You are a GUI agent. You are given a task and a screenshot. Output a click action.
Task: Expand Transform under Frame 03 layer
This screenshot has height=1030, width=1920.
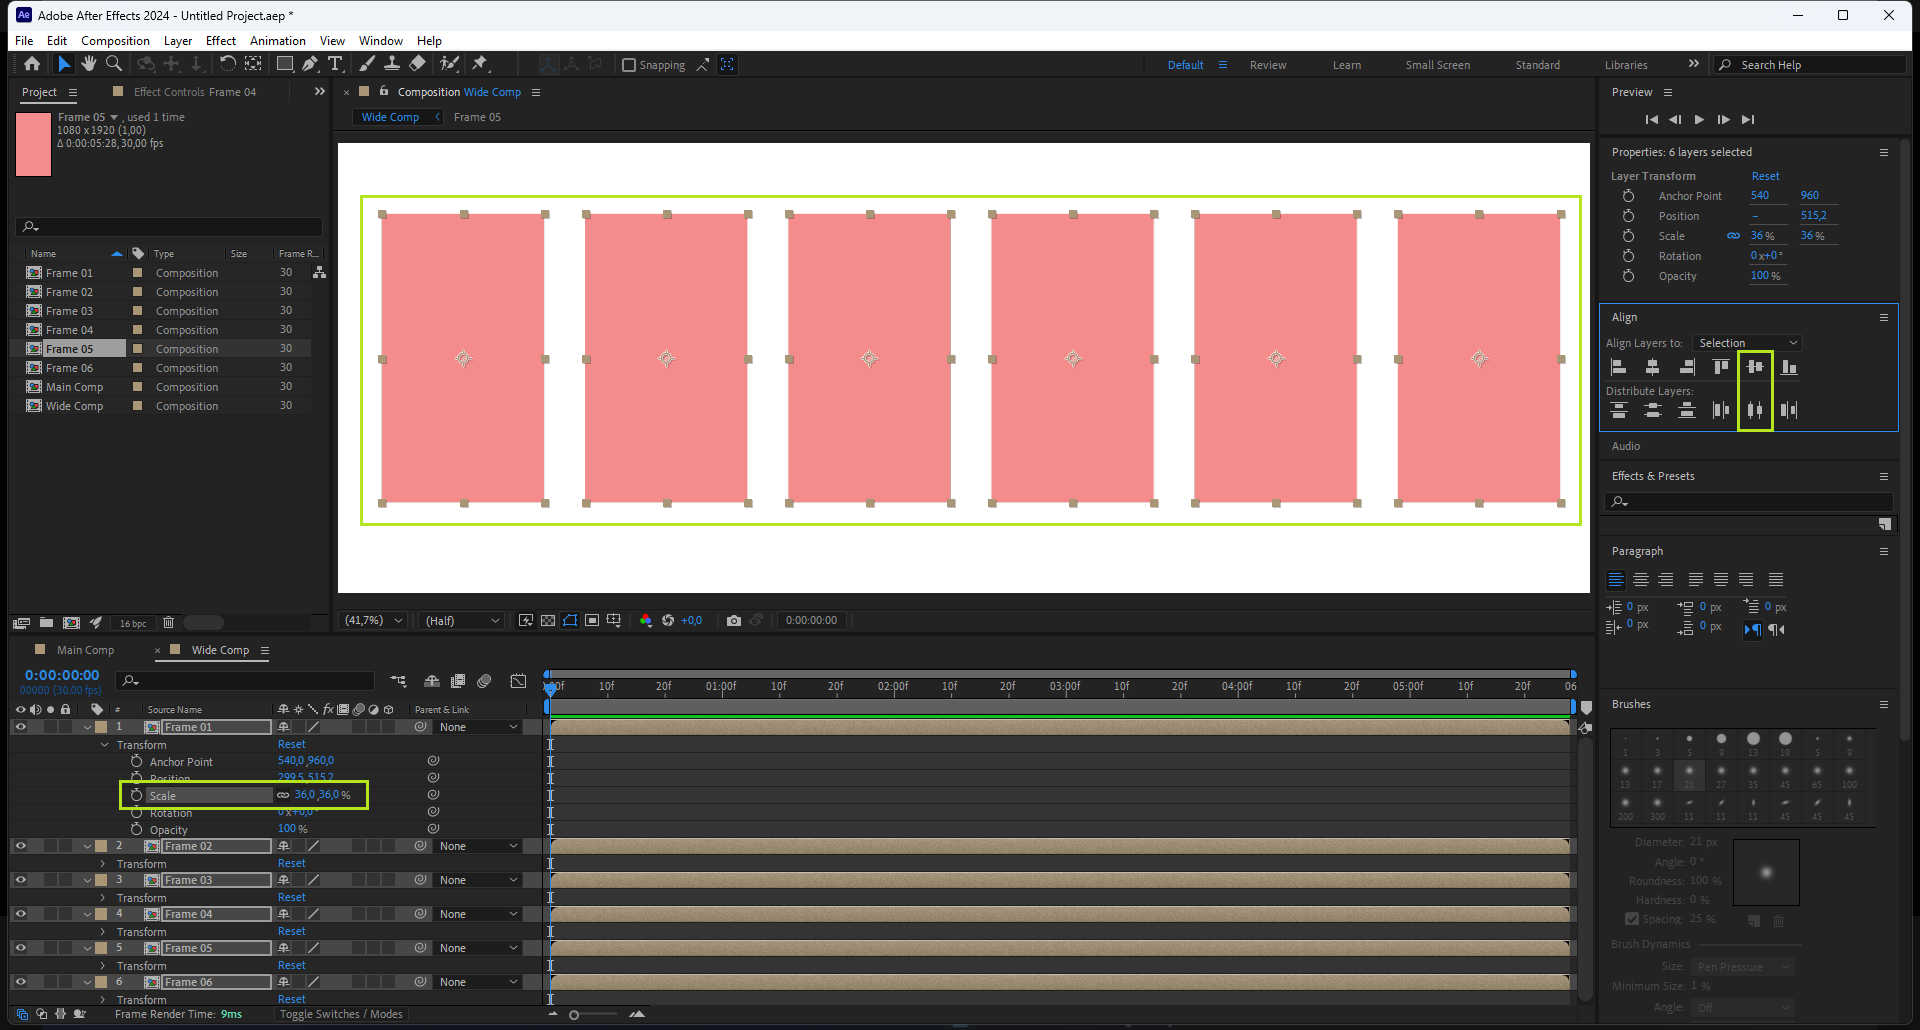pyautogui.click(x=103, y=898)
